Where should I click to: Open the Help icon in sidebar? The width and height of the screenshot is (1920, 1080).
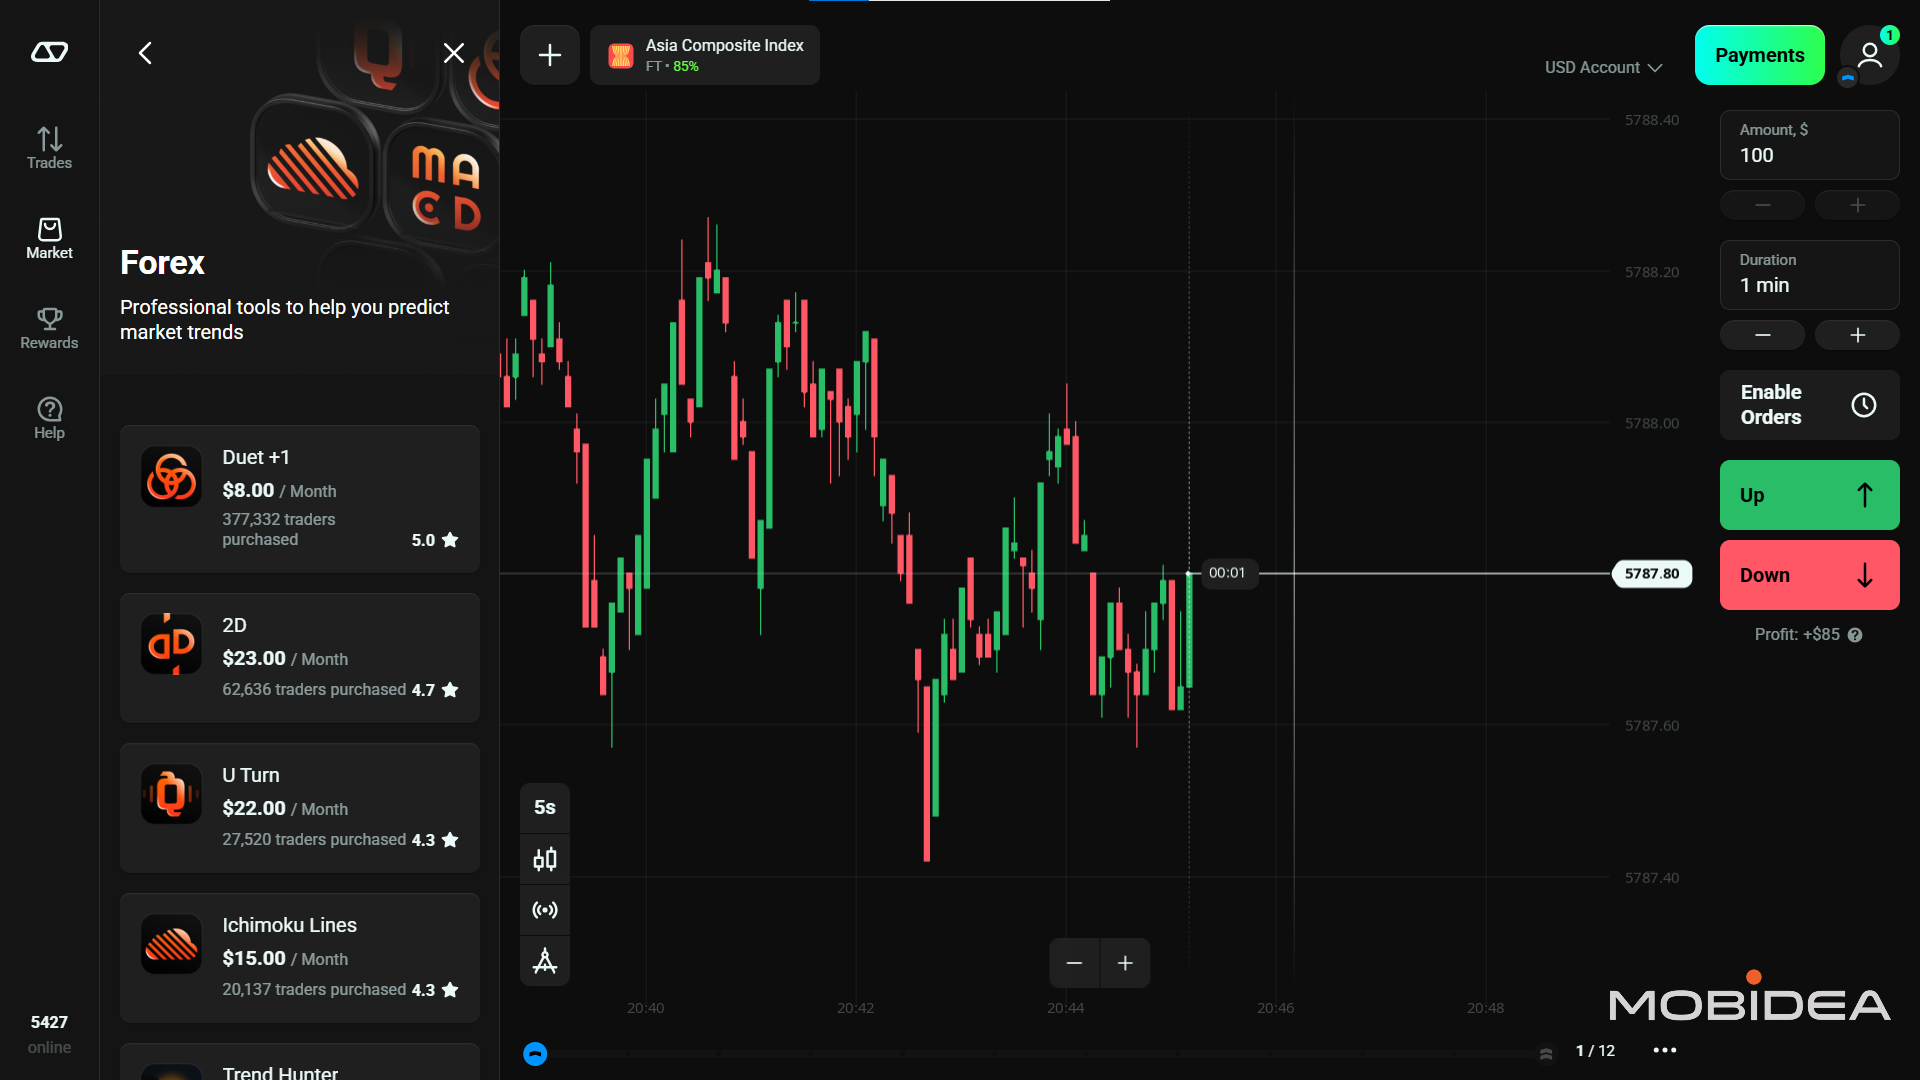point(48,416)
